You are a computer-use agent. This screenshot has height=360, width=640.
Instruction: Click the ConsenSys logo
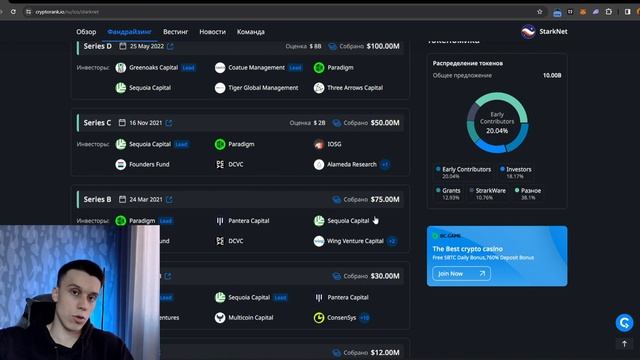click(319, 318)
